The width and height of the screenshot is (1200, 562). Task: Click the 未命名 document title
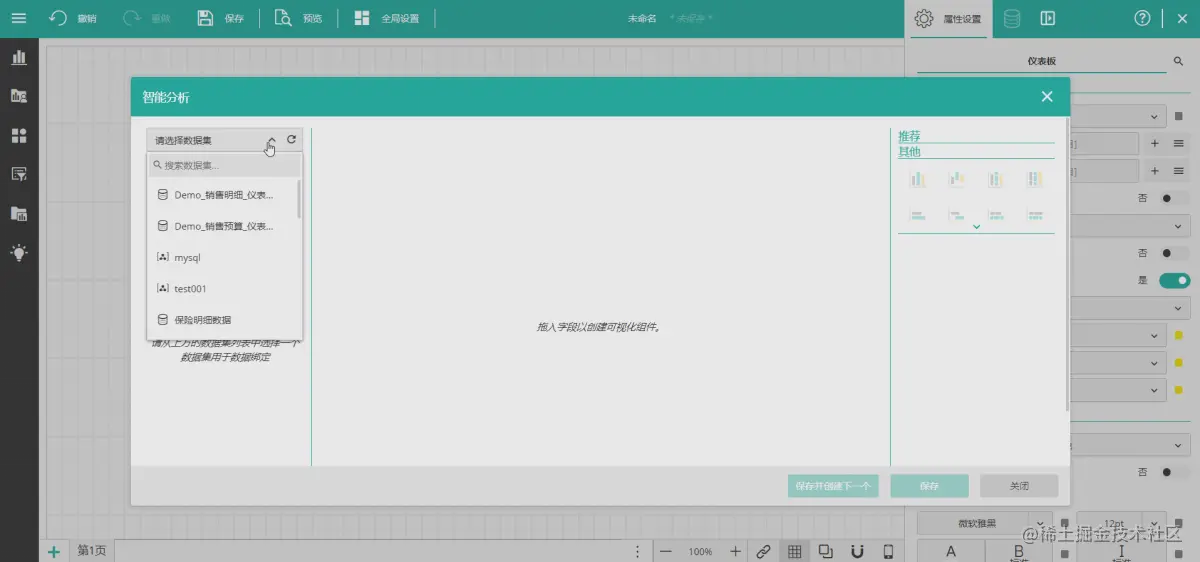tap(642, 18)
